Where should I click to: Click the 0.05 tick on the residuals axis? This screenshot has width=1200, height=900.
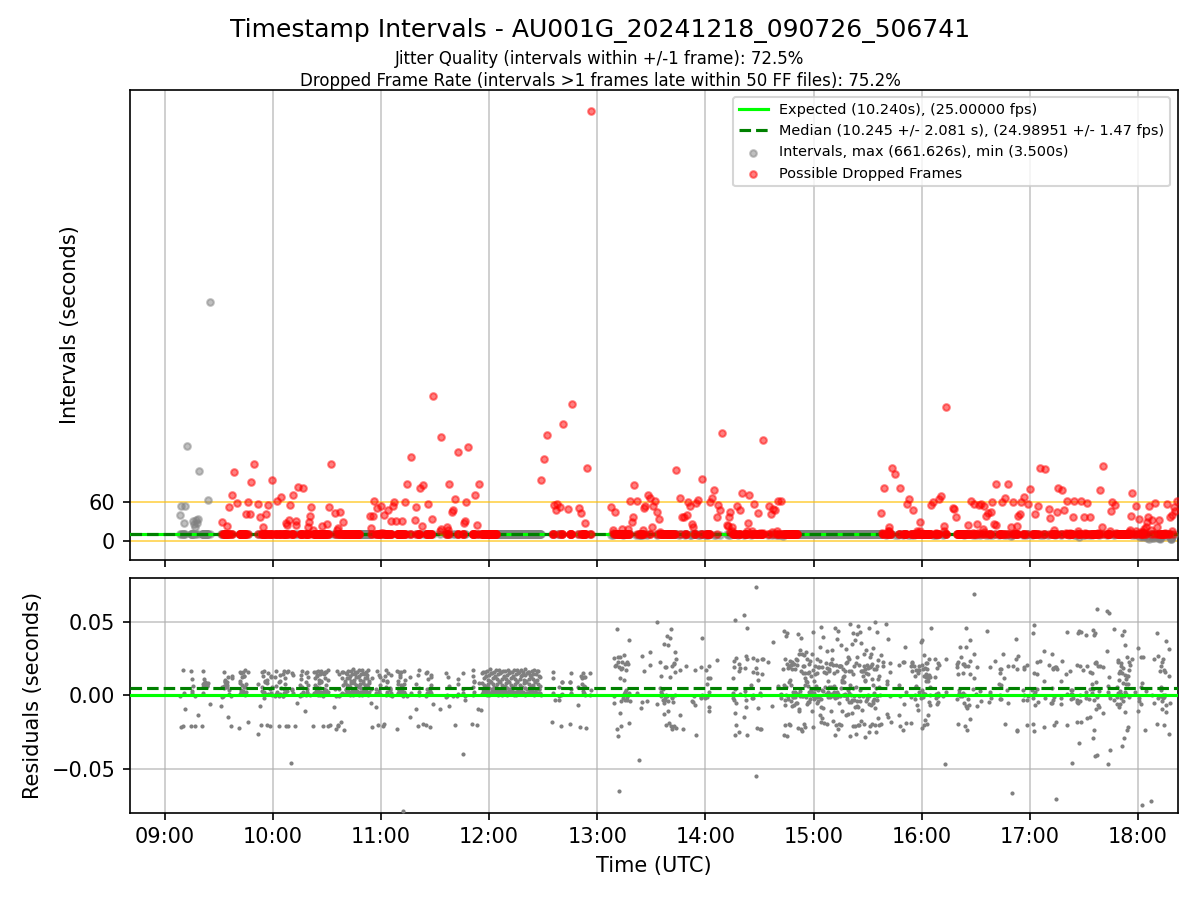point(94,622)
